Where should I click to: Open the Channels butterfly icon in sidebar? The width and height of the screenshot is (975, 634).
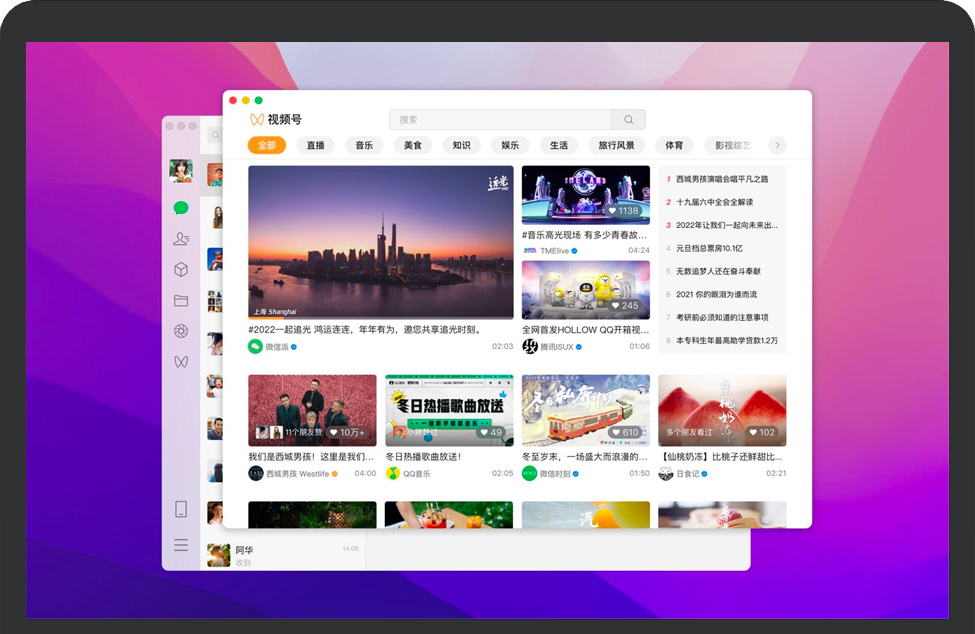point(181,362)
